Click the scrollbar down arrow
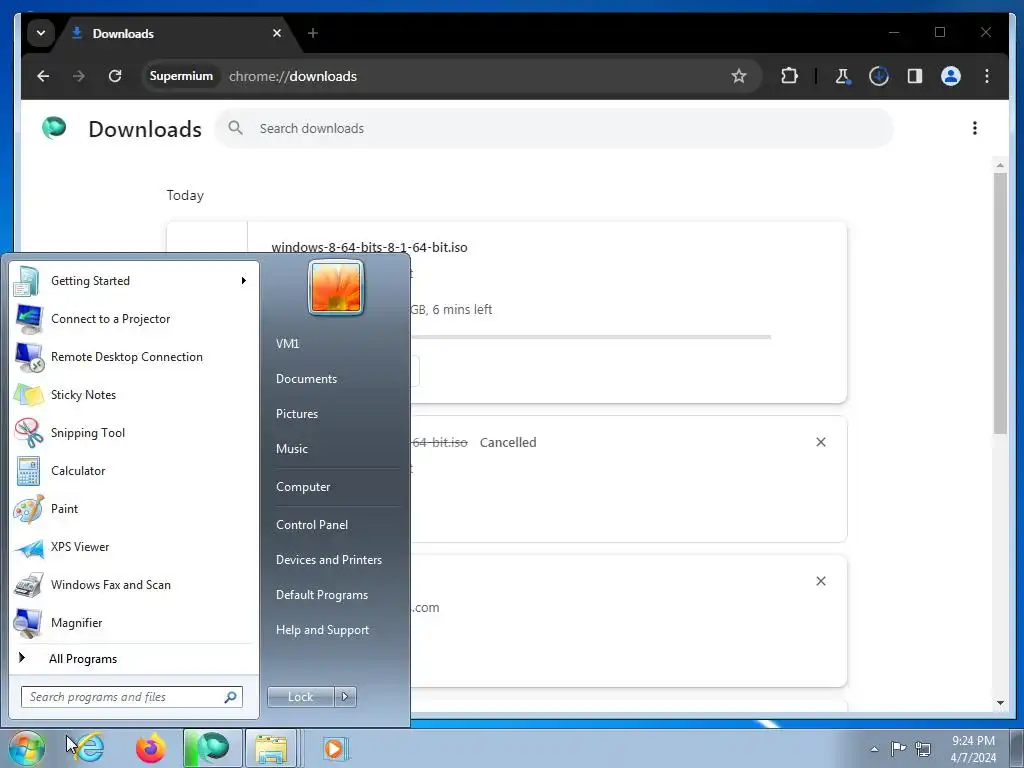The height and width of the screenshot is (768, 1024). (1000, 703)
